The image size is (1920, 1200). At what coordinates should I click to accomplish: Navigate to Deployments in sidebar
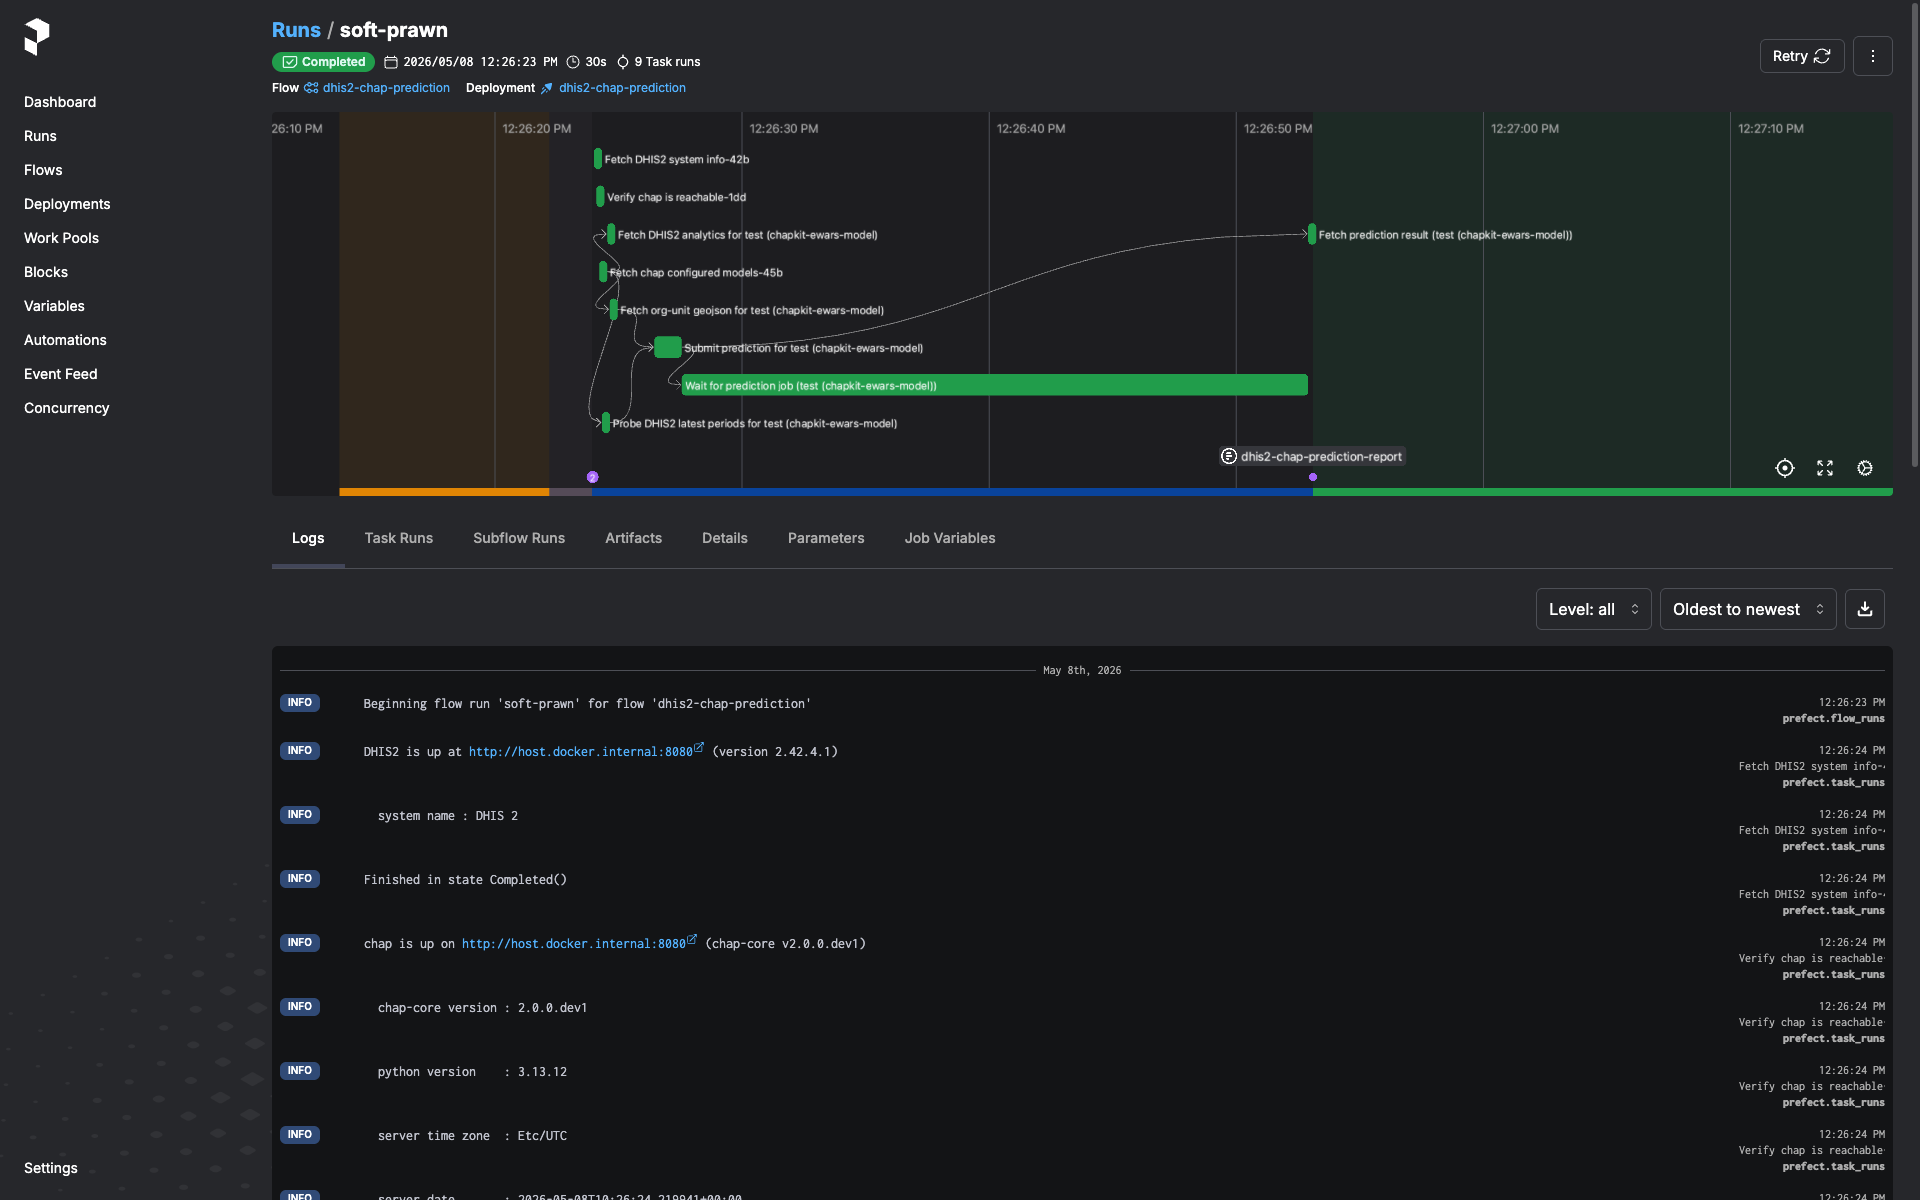(x=67, y=204)
